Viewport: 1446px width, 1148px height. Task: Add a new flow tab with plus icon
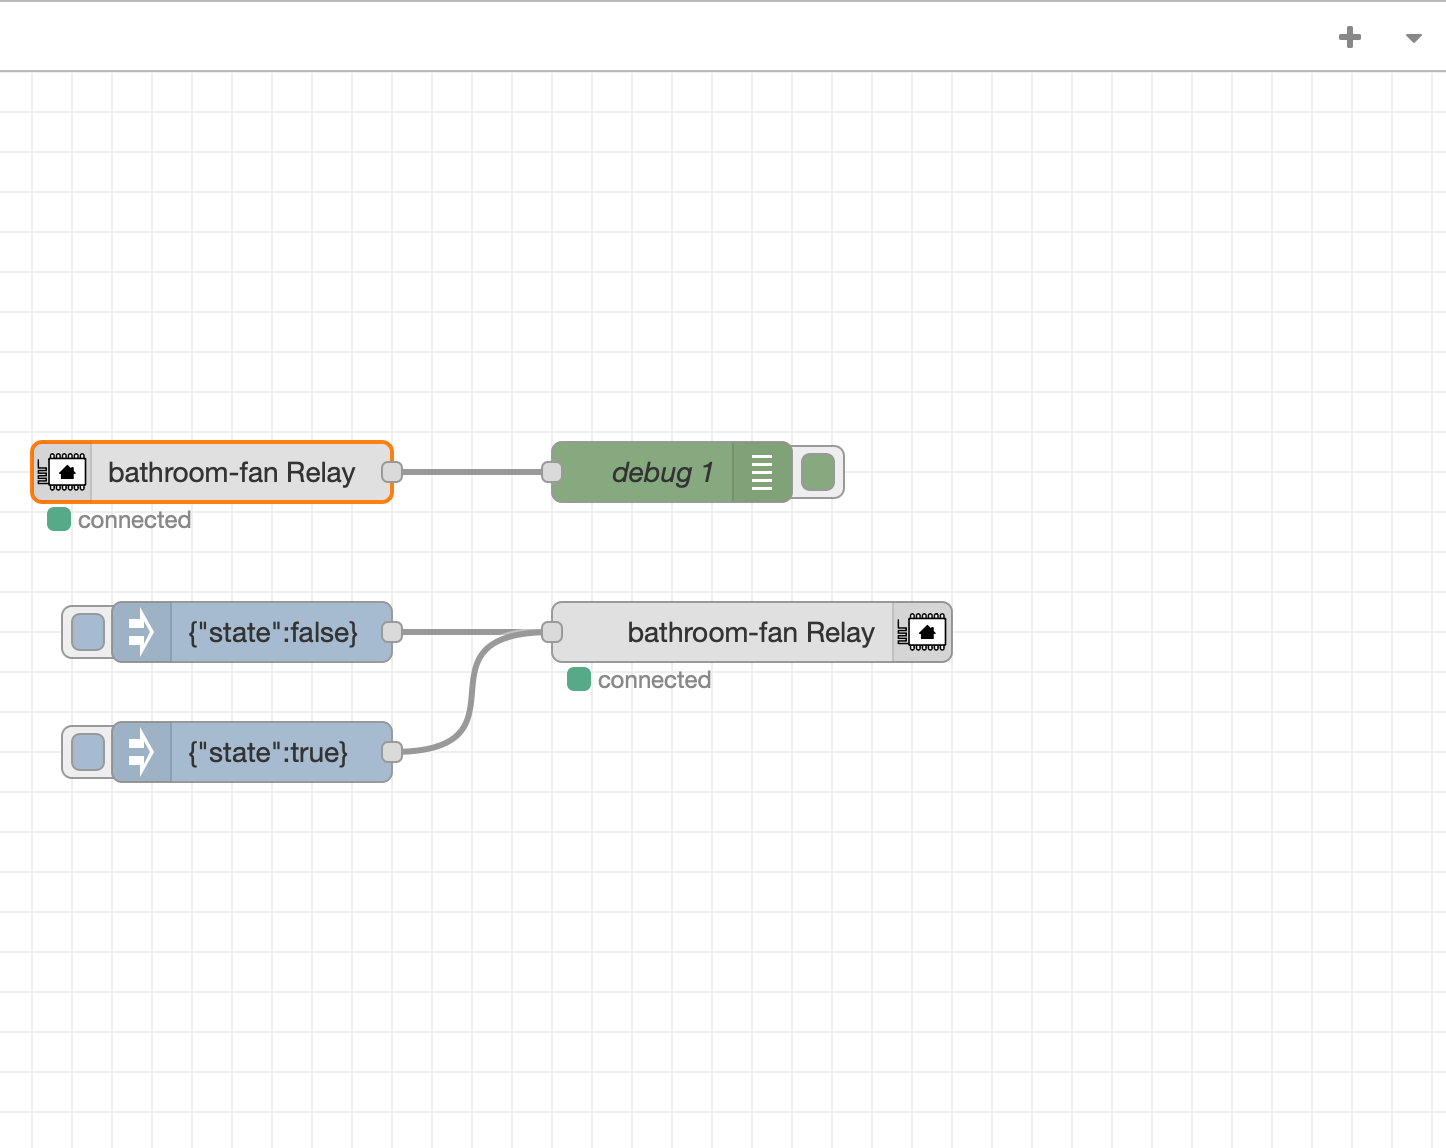[x=1350, y=37]
